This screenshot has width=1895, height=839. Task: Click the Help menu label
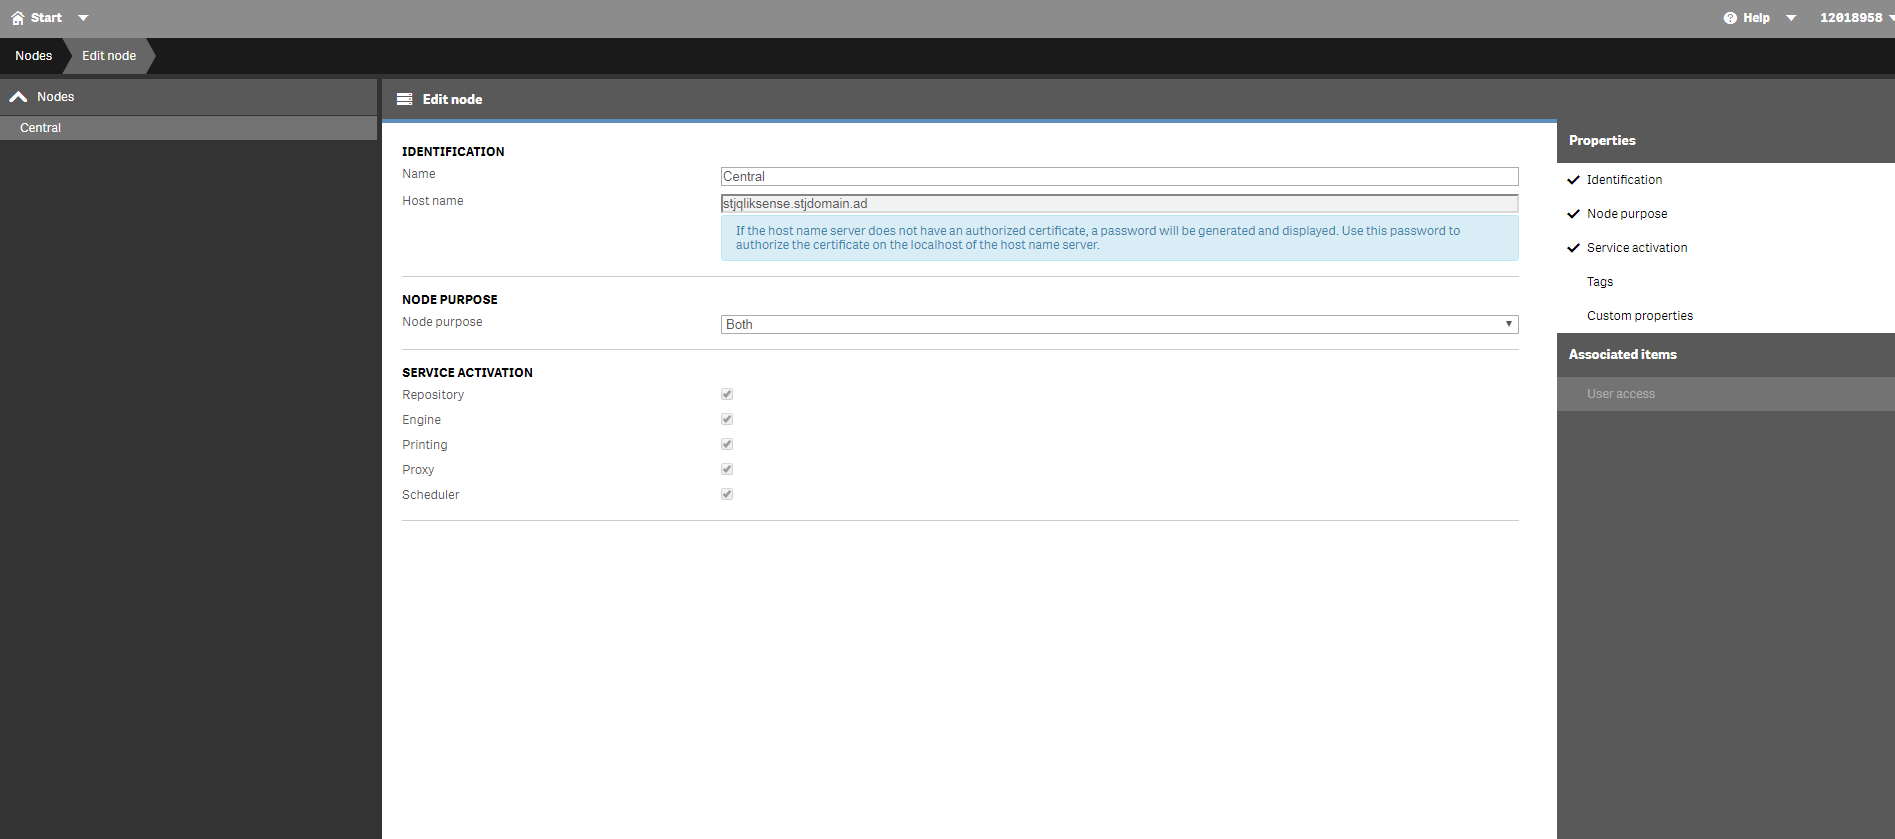pos(1756,18)
